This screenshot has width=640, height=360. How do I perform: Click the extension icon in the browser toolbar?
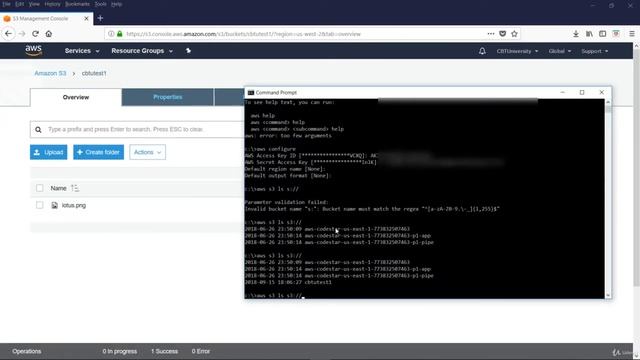616,34
